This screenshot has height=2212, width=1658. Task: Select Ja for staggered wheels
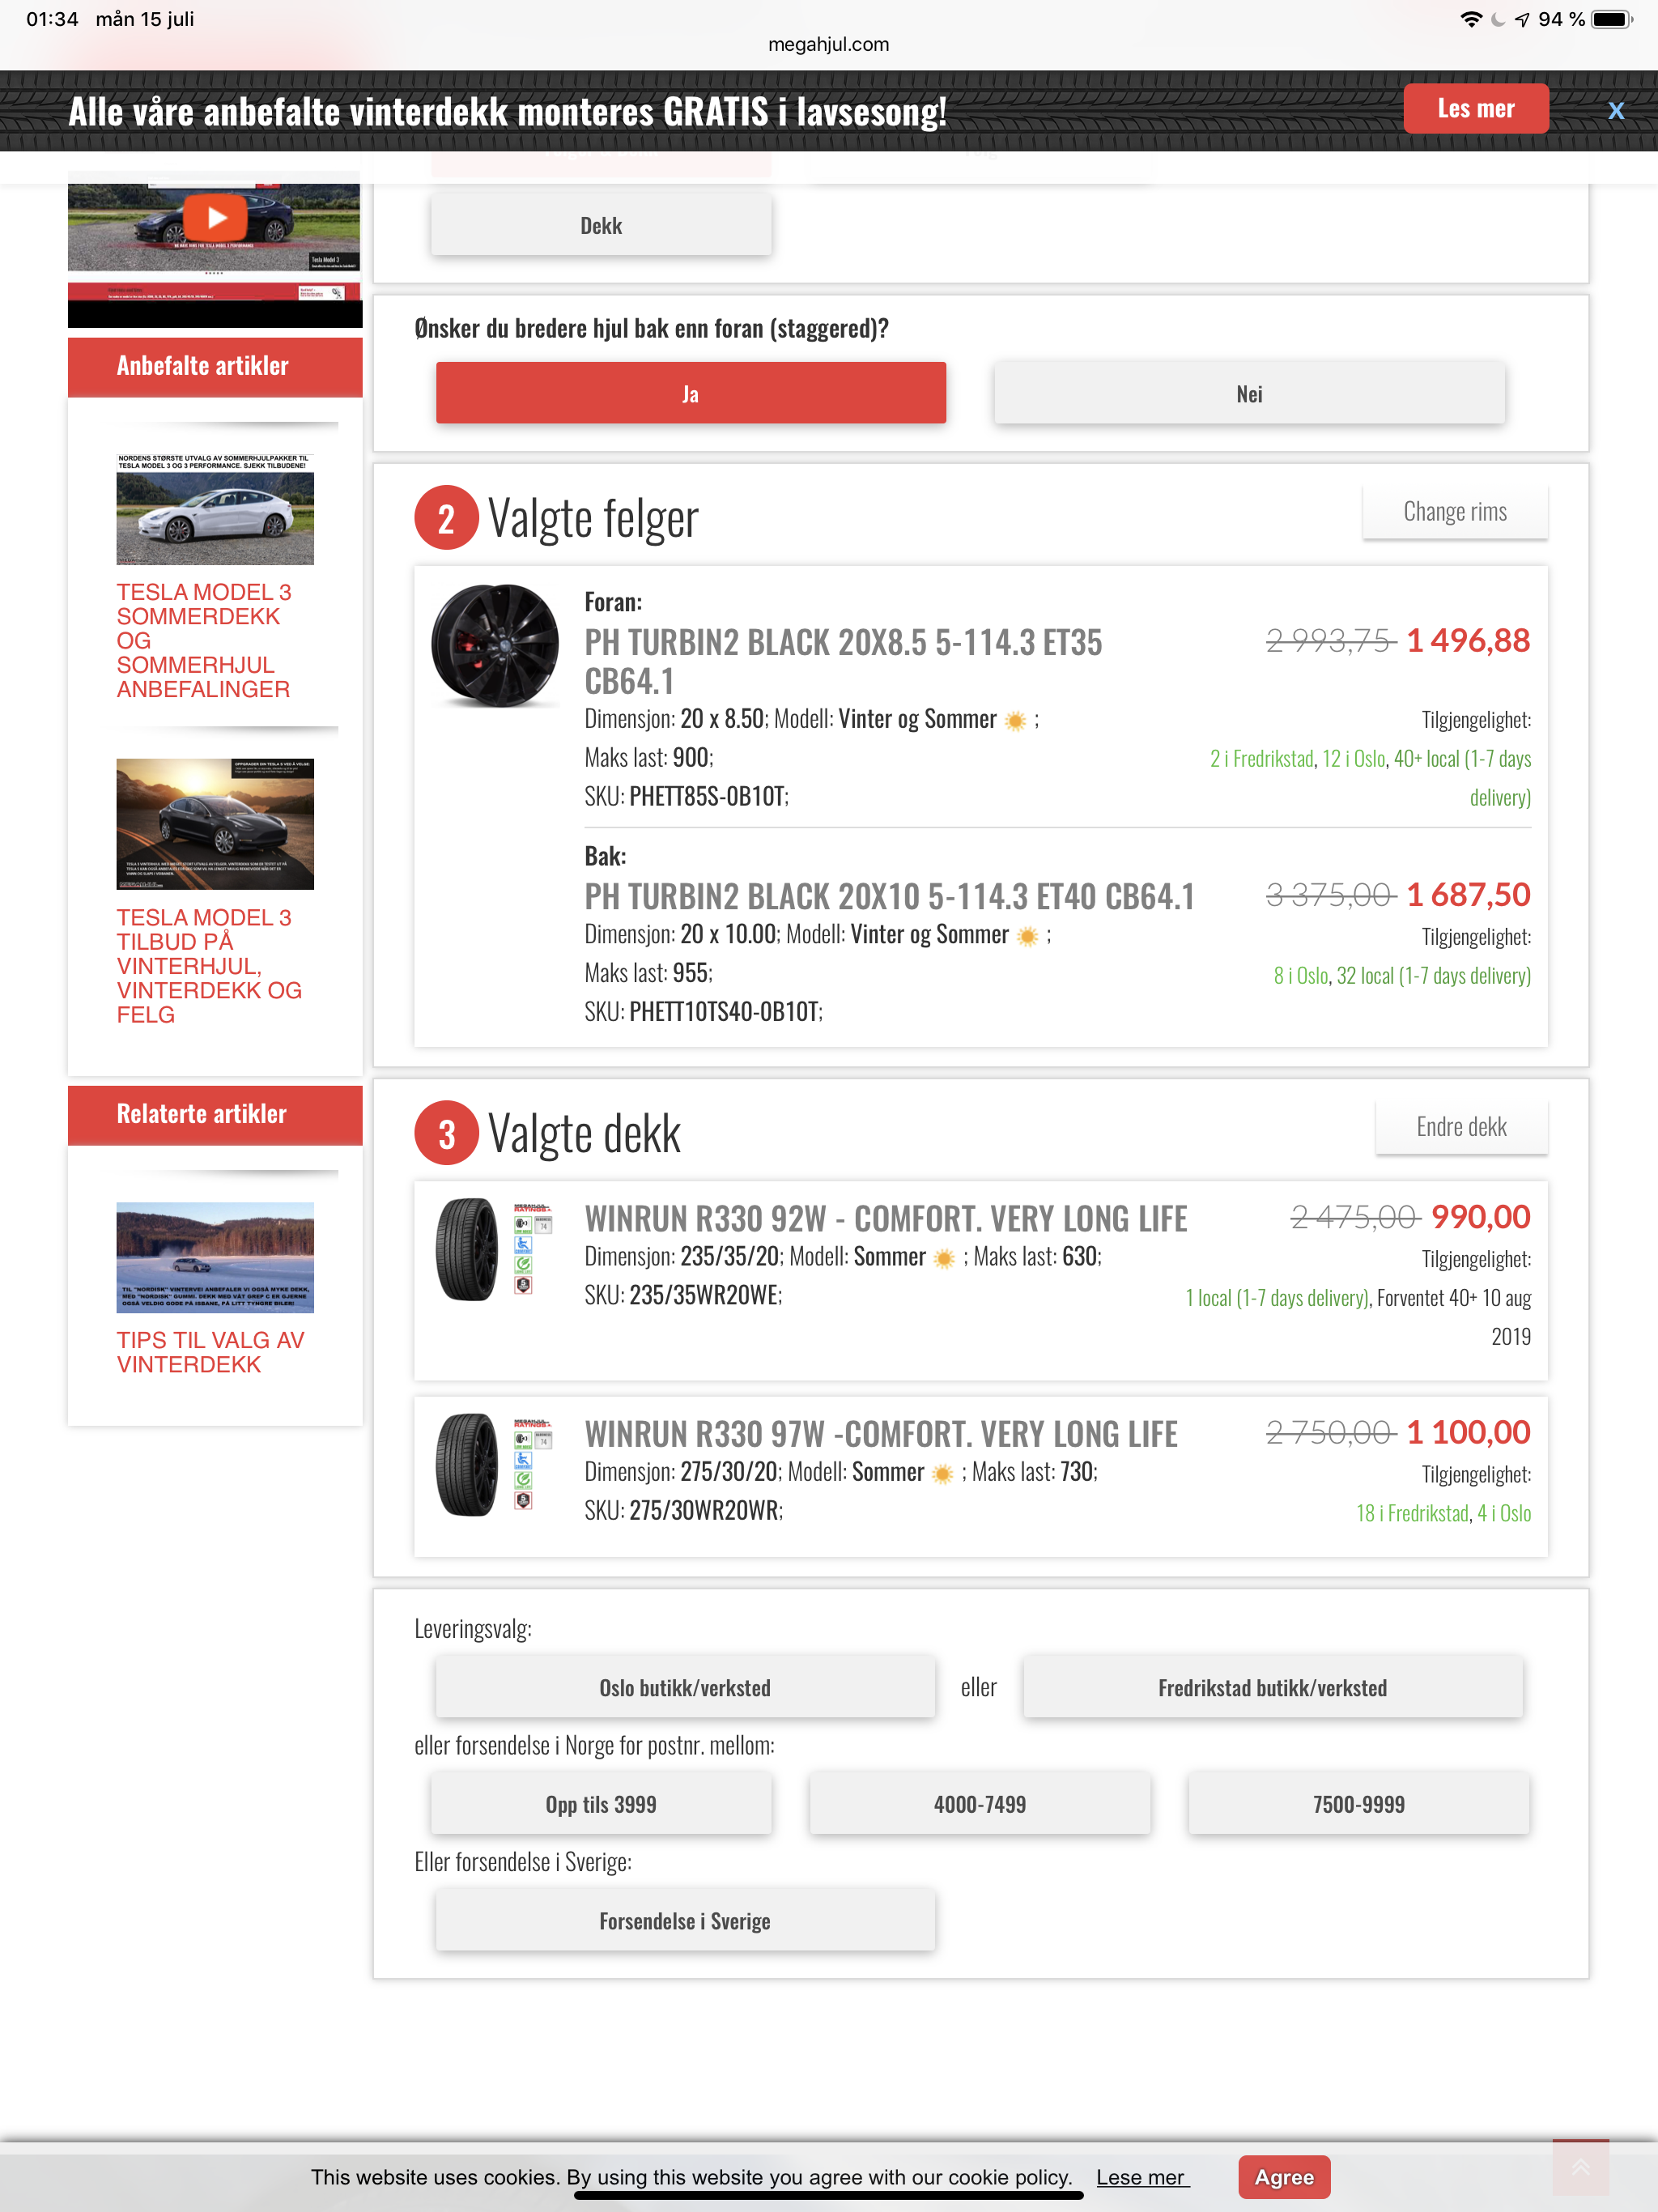[x=690, y=393]
